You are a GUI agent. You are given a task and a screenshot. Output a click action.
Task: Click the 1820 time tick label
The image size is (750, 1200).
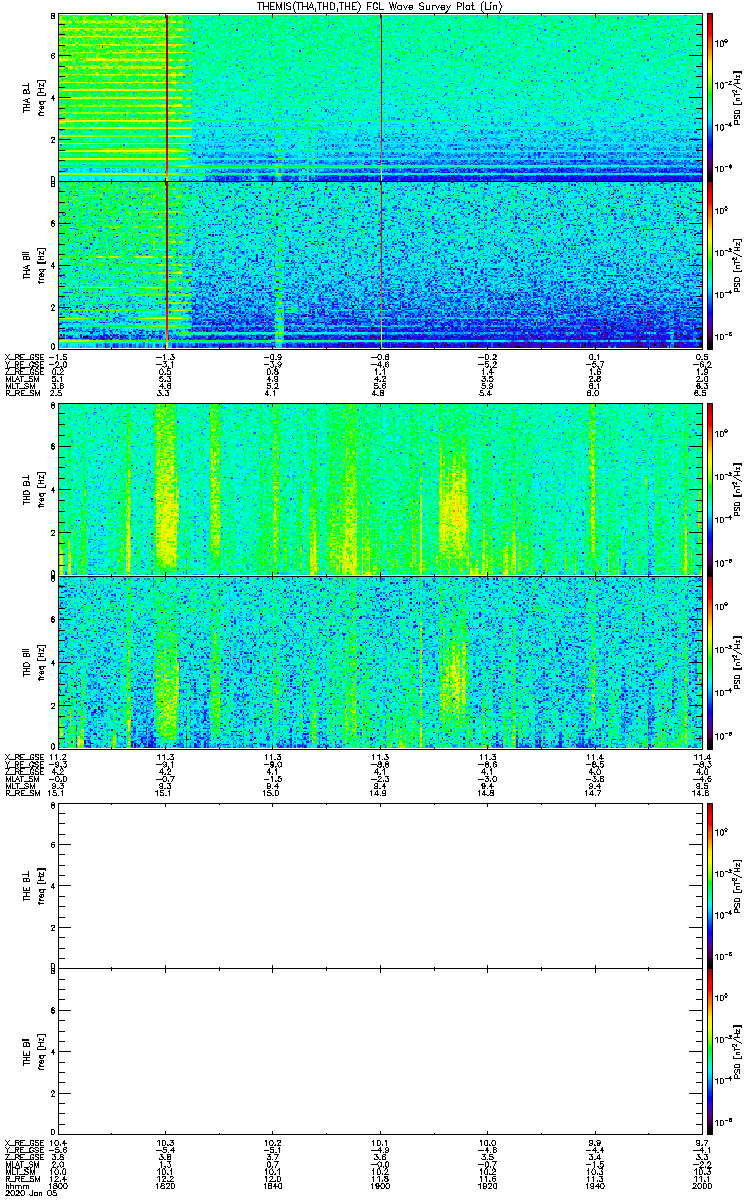tap(166, 1187)
